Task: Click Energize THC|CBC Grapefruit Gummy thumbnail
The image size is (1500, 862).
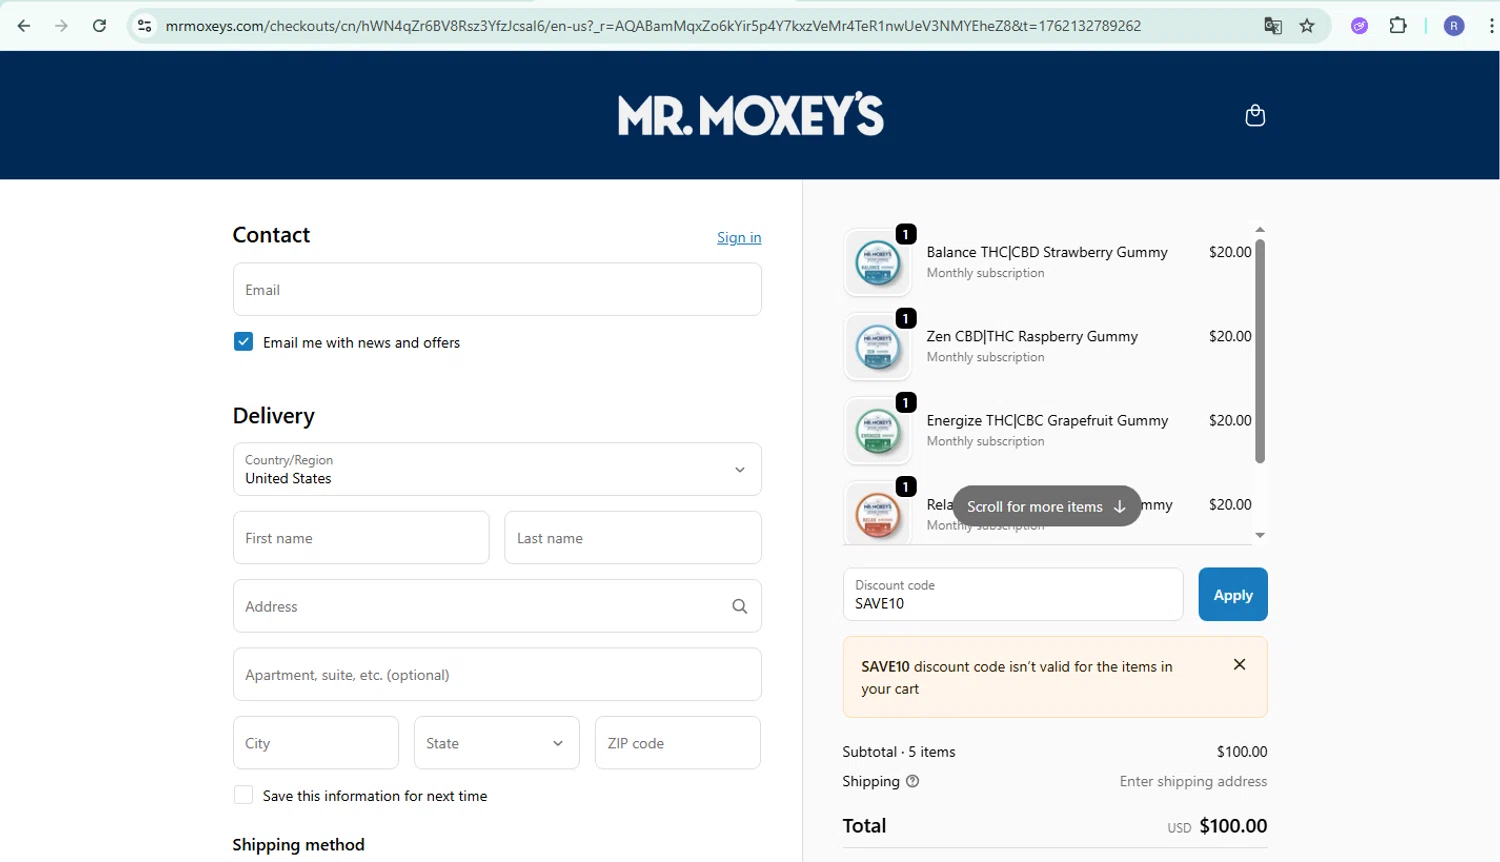Action: (877, 431)
